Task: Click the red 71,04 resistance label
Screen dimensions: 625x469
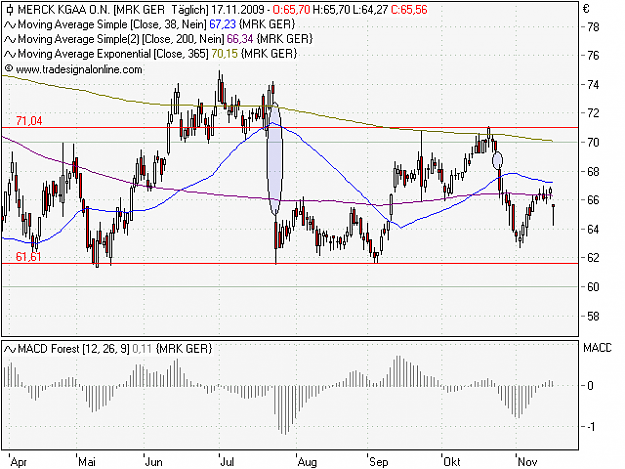Action: tap(29, 121)
